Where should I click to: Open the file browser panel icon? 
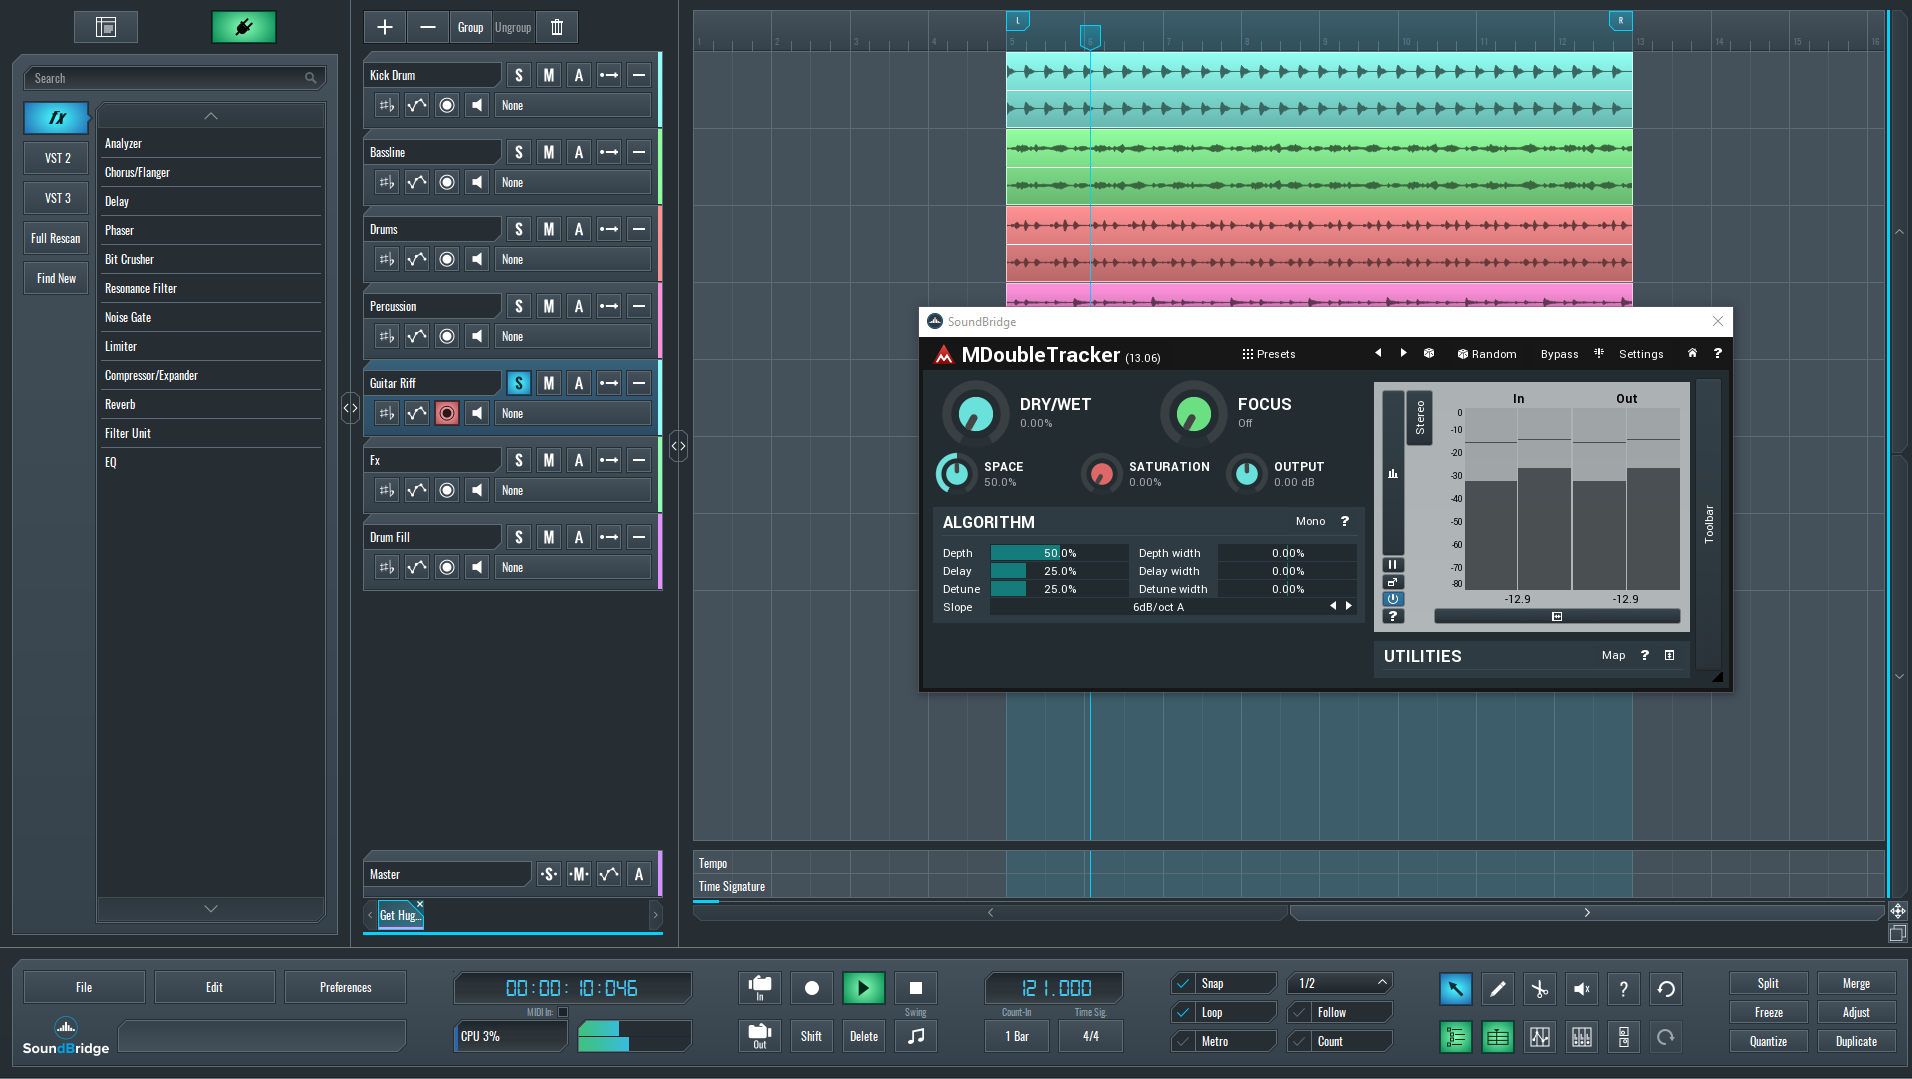click(x=106, y=27)
